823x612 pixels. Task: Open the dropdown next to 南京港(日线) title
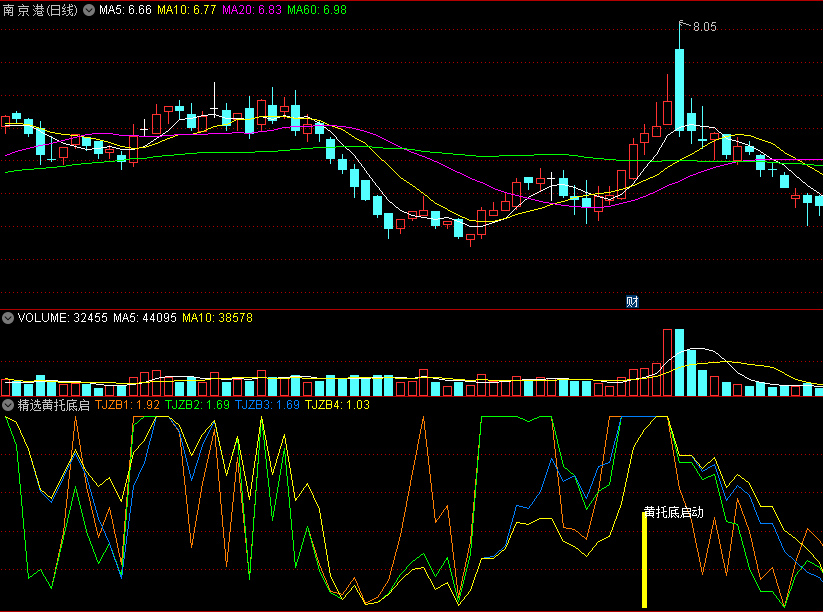pyautogui.click(x=89, y=10)
